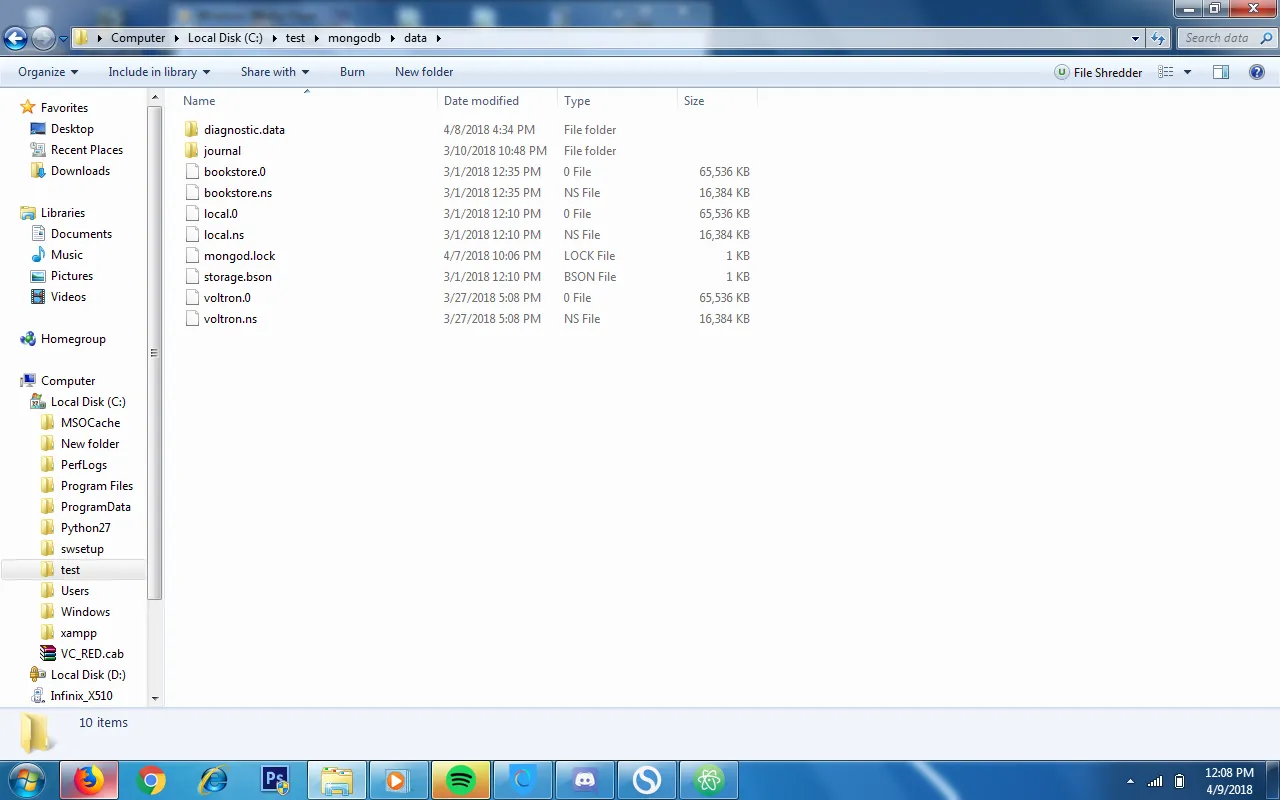Open Internet Explorer from the taskbar
The image size is (1280, 800).
pyautogui.click(x=213, y=780)
